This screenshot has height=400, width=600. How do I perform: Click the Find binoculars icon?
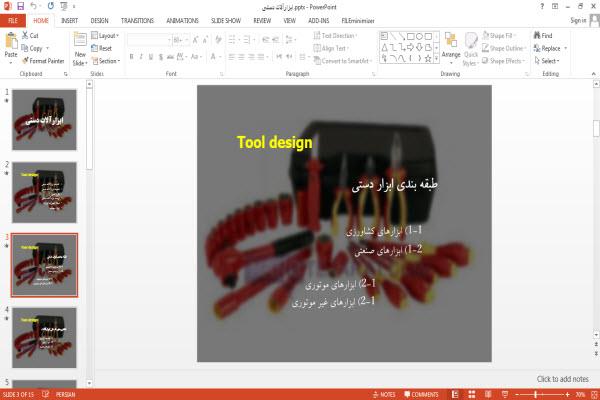[x=537, y=35]
